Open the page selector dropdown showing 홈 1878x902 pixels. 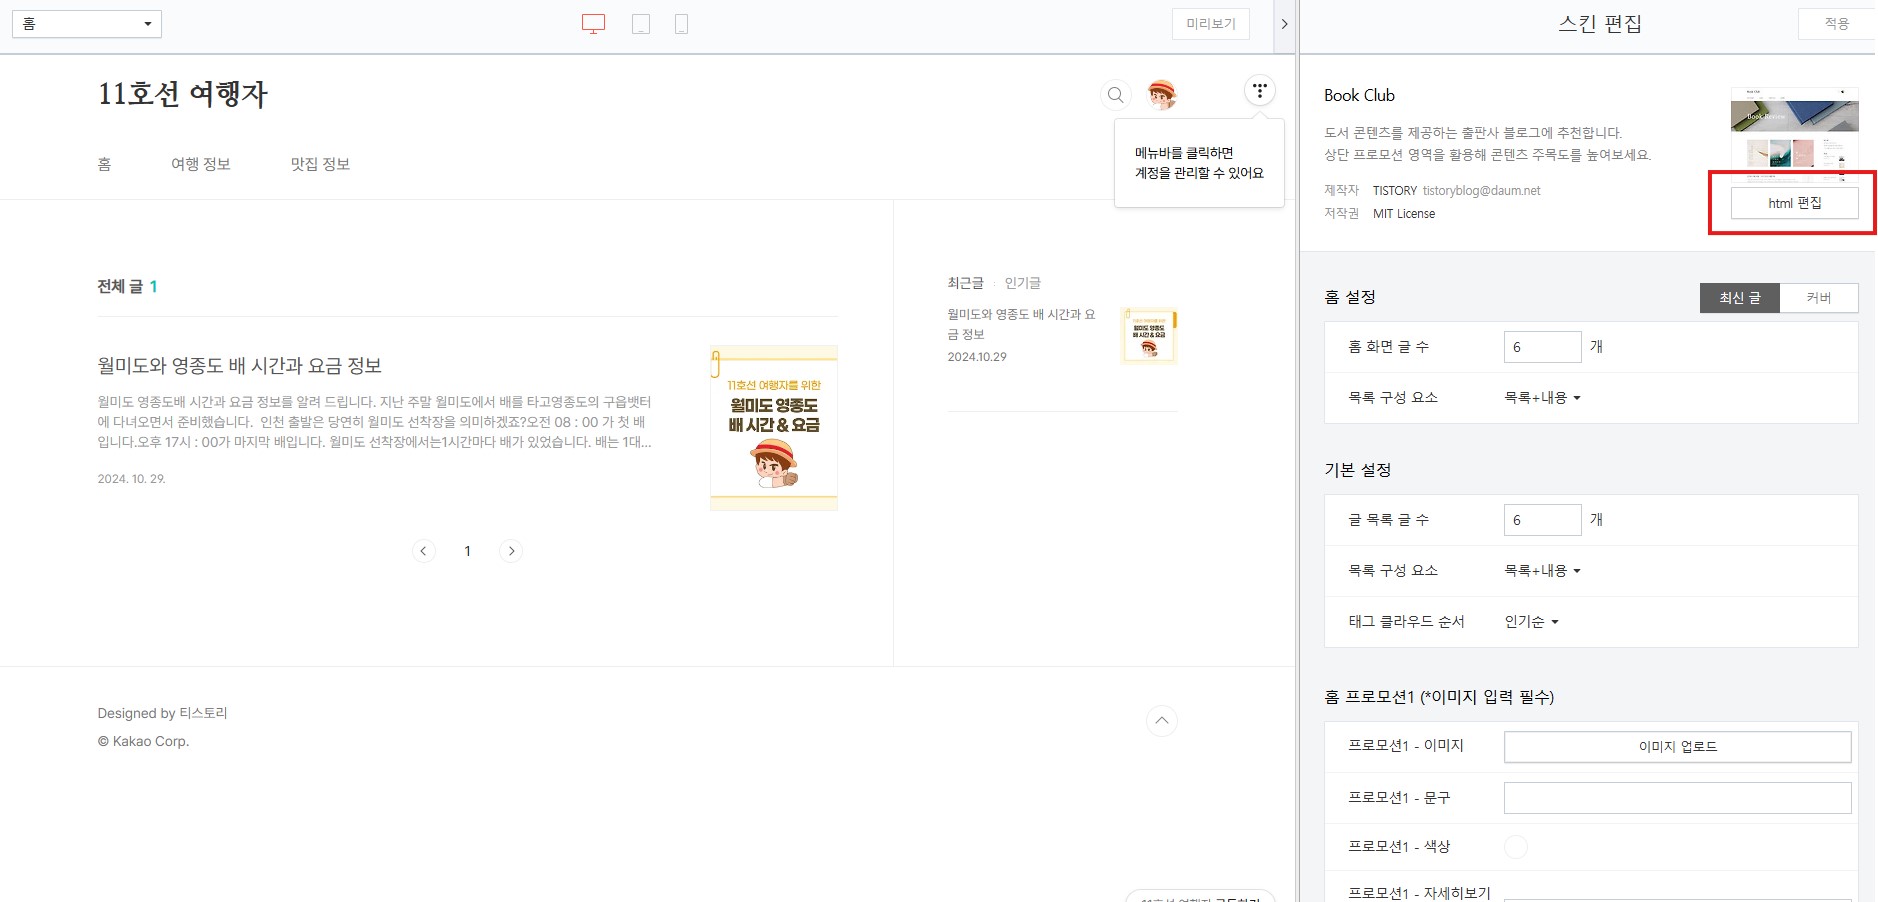87,24
